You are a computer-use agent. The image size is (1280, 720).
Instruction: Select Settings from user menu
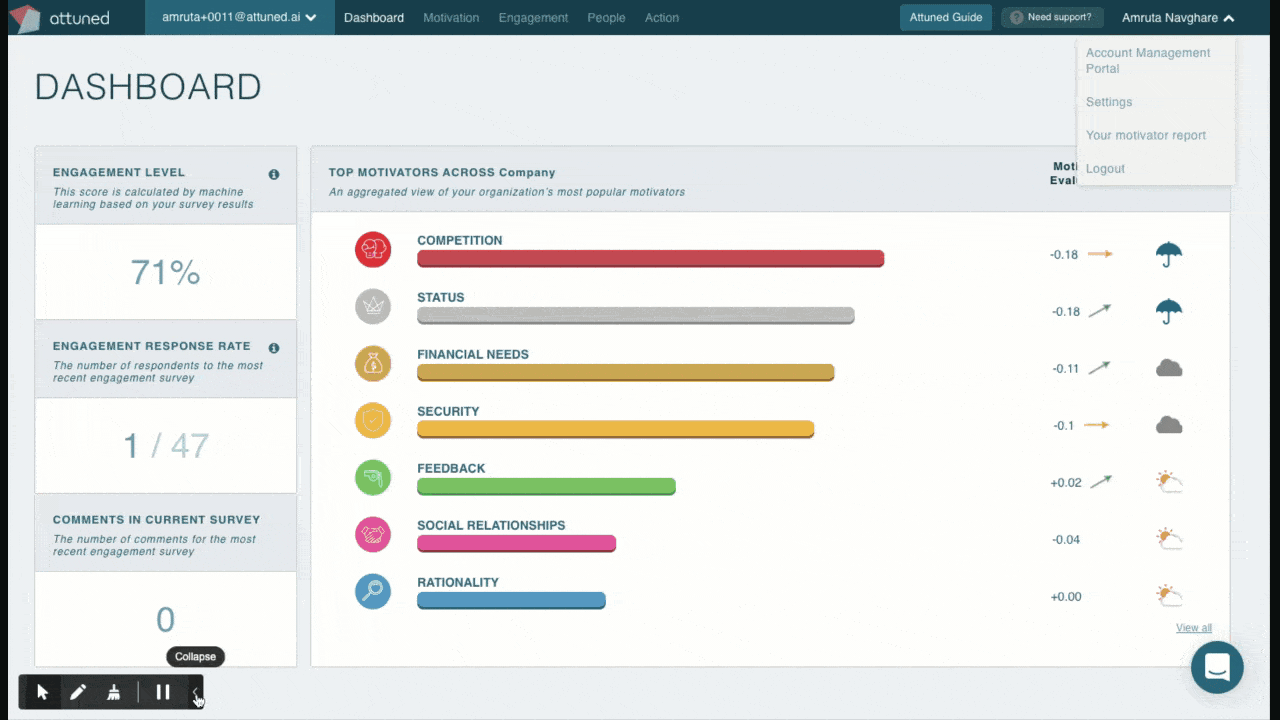[x=1109, y=102]
